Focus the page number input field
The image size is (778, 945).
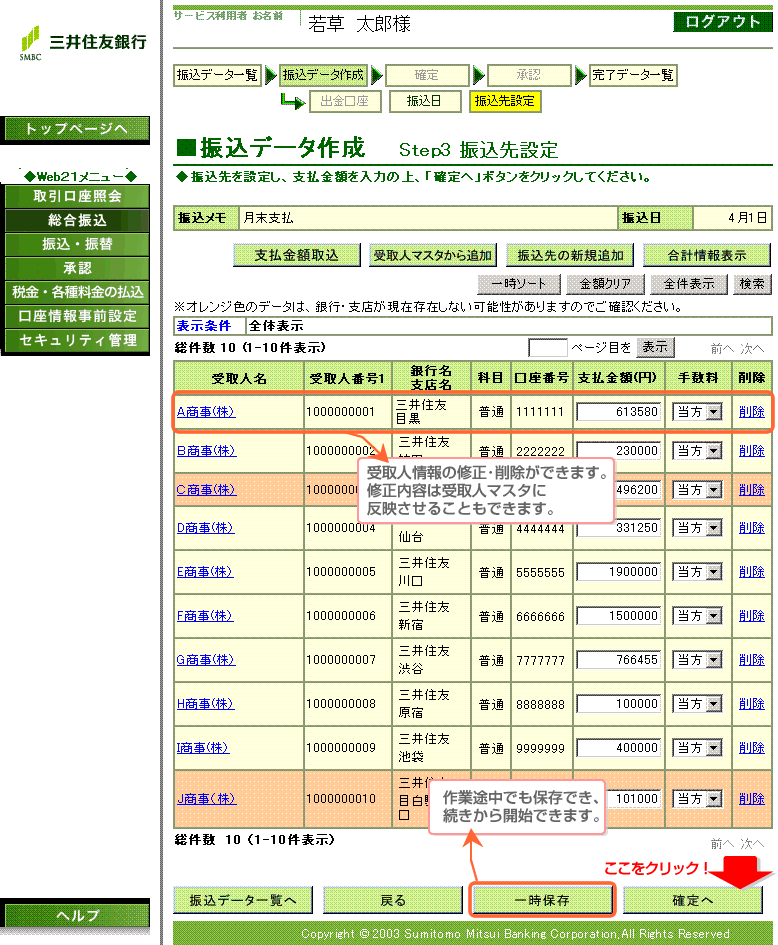pos(547,348)
